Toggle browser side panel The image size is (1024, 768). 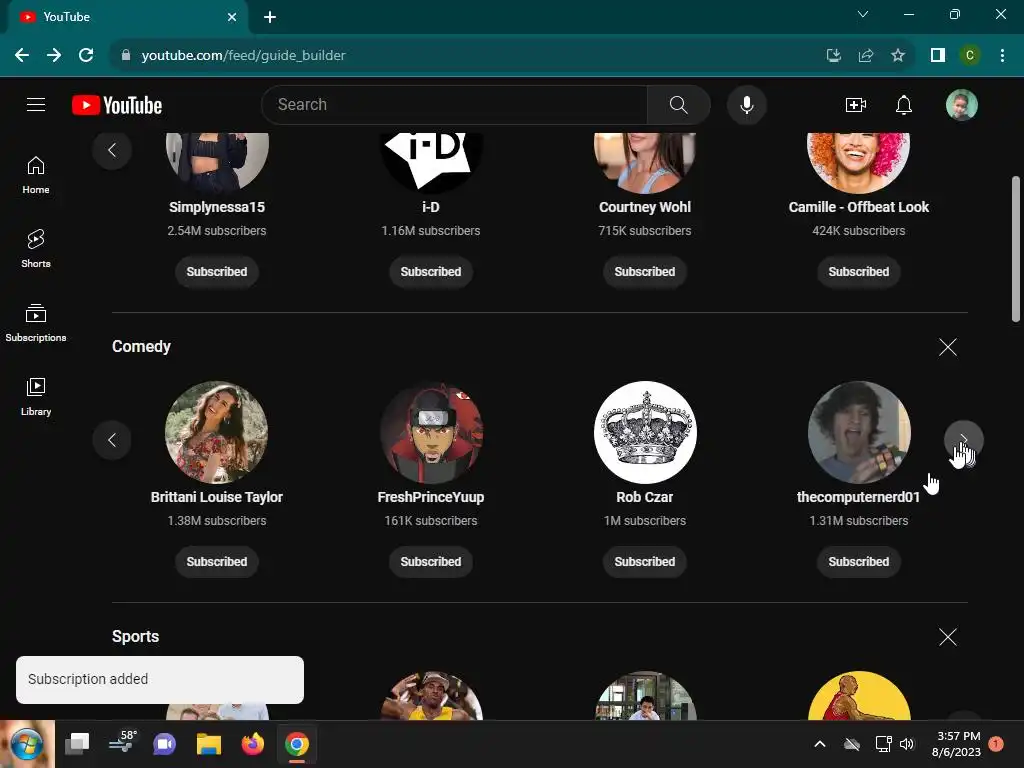coord(938,56)
